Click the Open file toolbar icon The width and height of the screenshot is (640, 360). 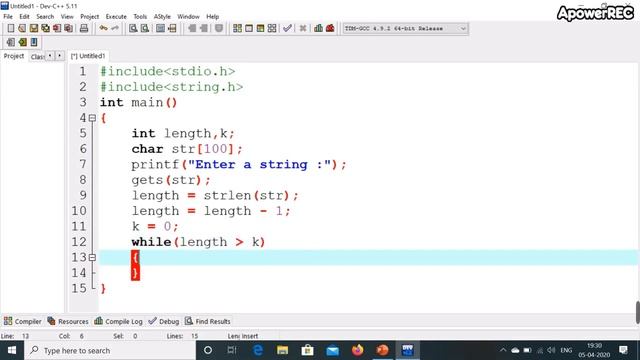pyautogui.click(x=22, y=28)
